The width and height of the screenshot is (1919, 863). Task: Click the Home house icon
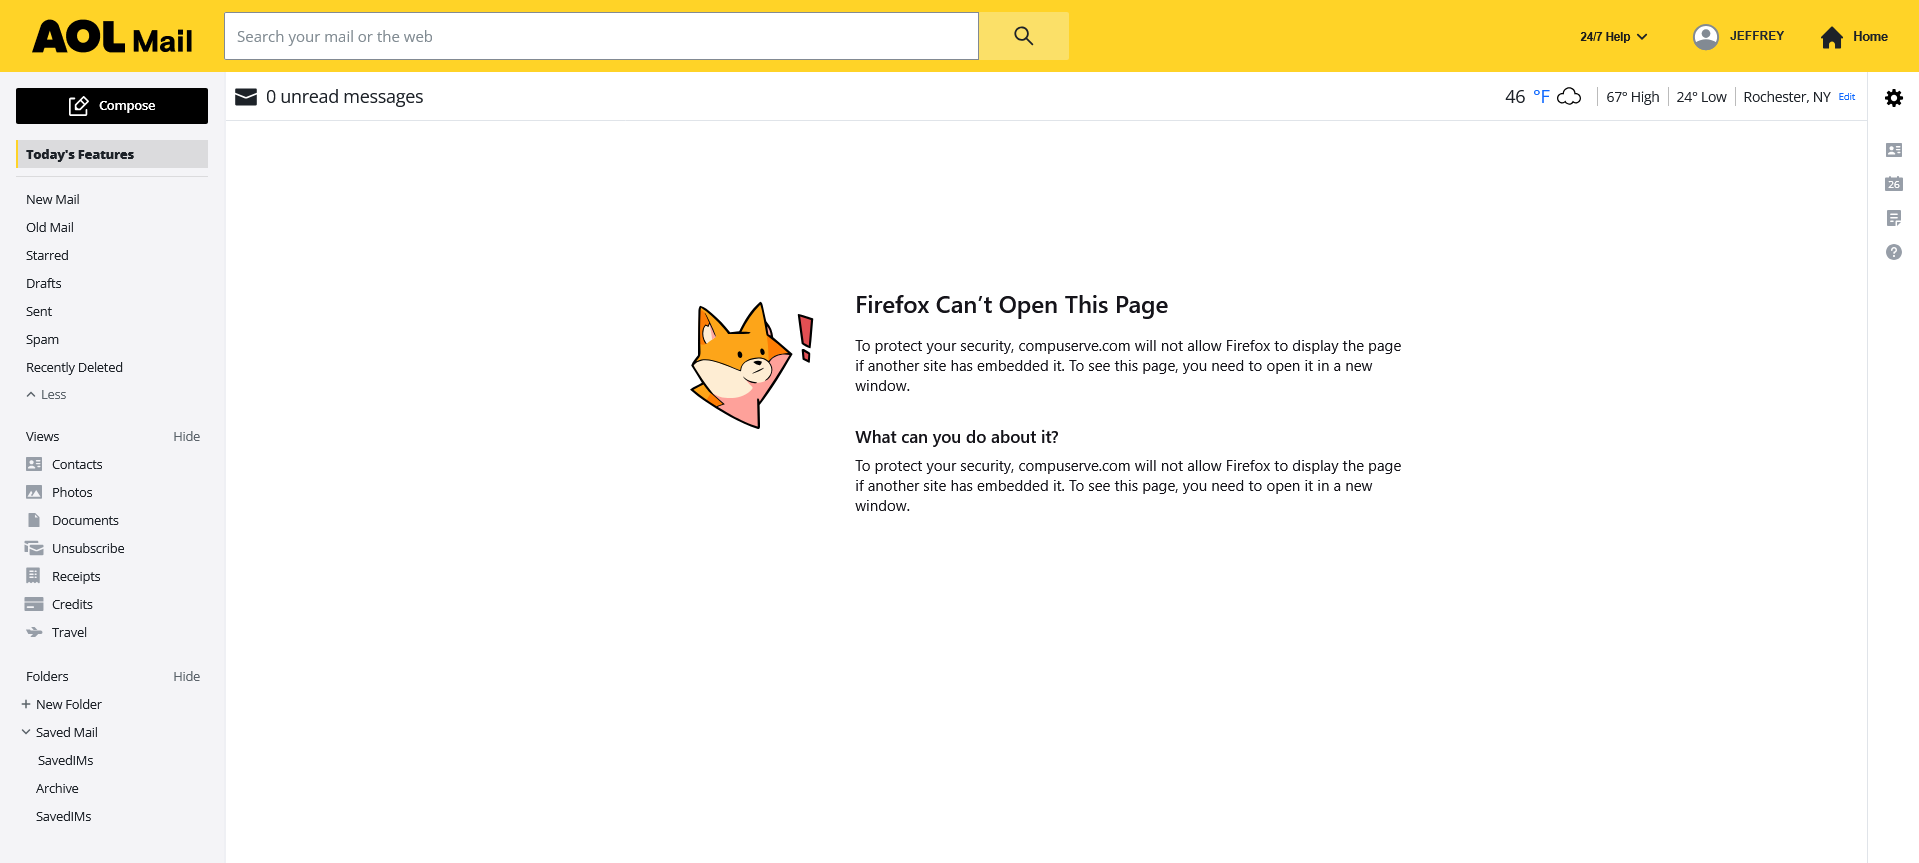pos(1832,37)
